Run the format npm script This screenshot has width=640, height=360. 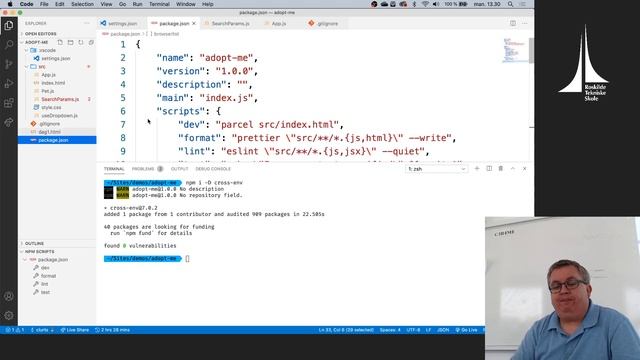click(48, 276)
